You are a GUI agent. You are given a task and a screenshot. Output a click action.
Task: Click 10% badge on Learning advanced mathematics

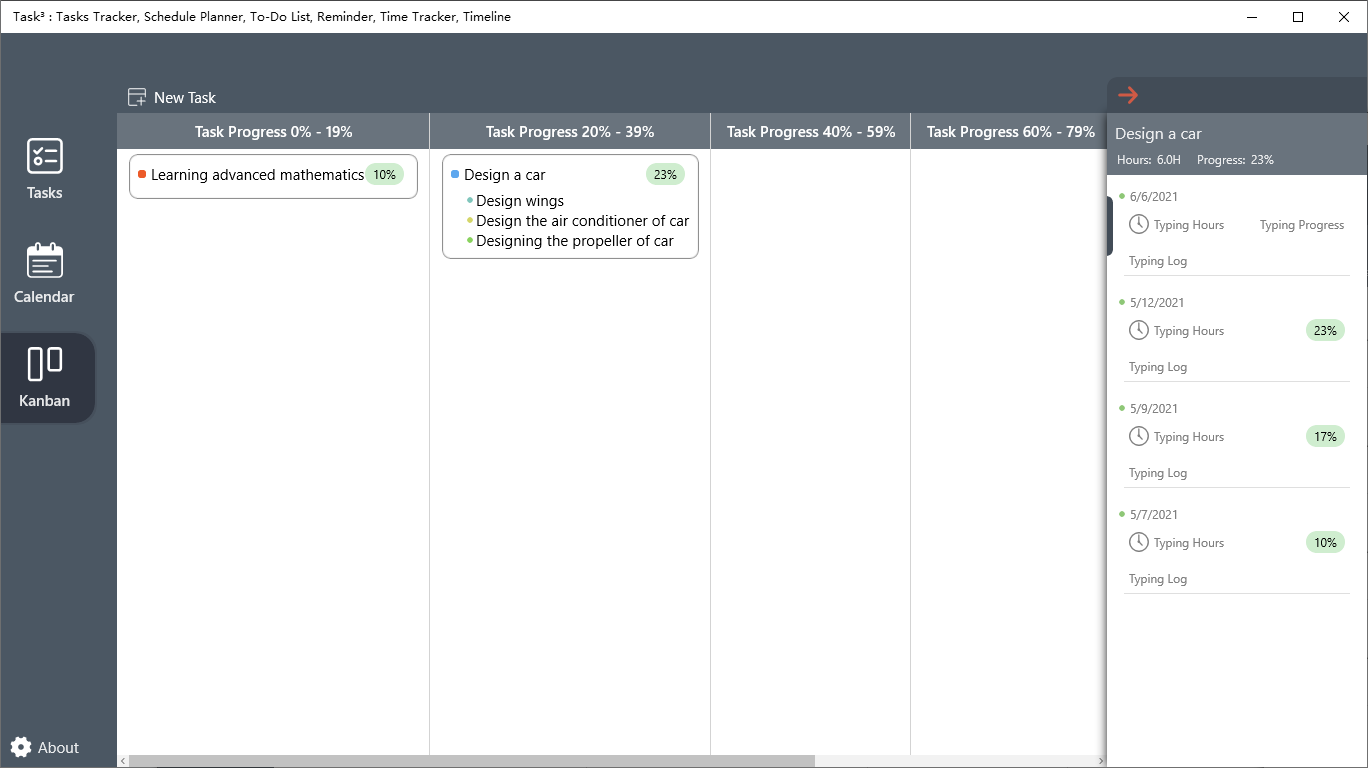(x=384, y=175)
